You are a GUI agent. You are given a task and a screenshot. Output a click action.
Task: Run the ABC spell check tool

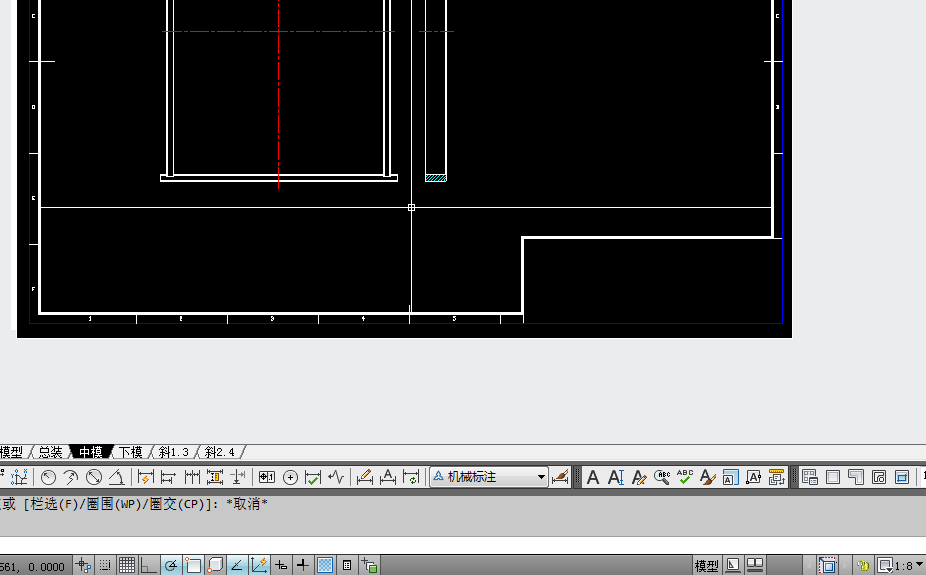(685, 478)
